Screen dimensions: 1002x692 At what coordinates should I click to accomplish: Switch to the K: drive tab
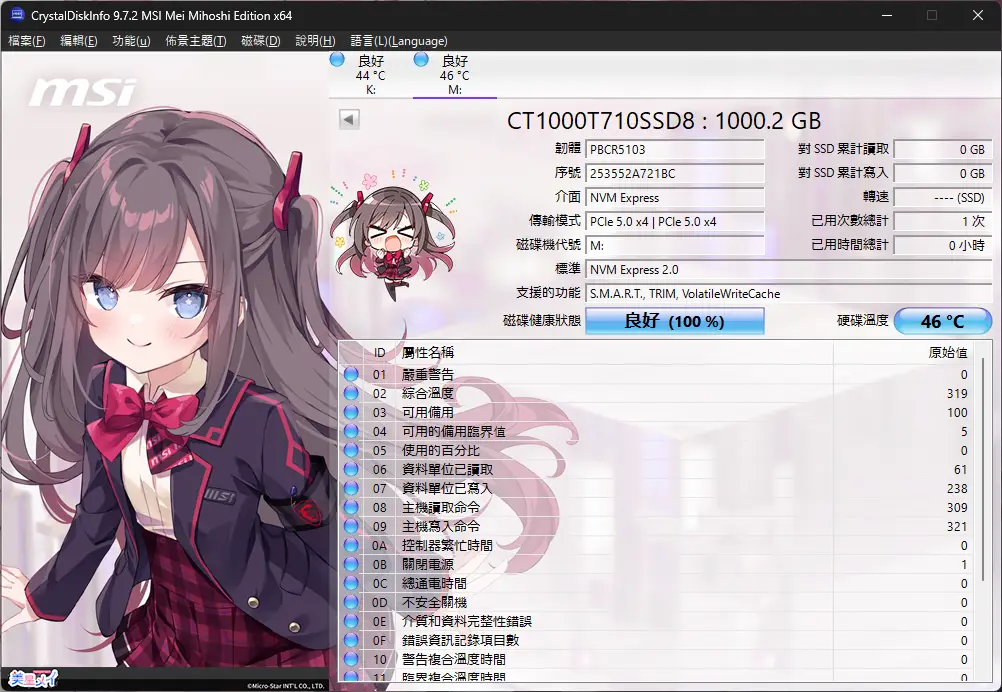tap(370, 76)
